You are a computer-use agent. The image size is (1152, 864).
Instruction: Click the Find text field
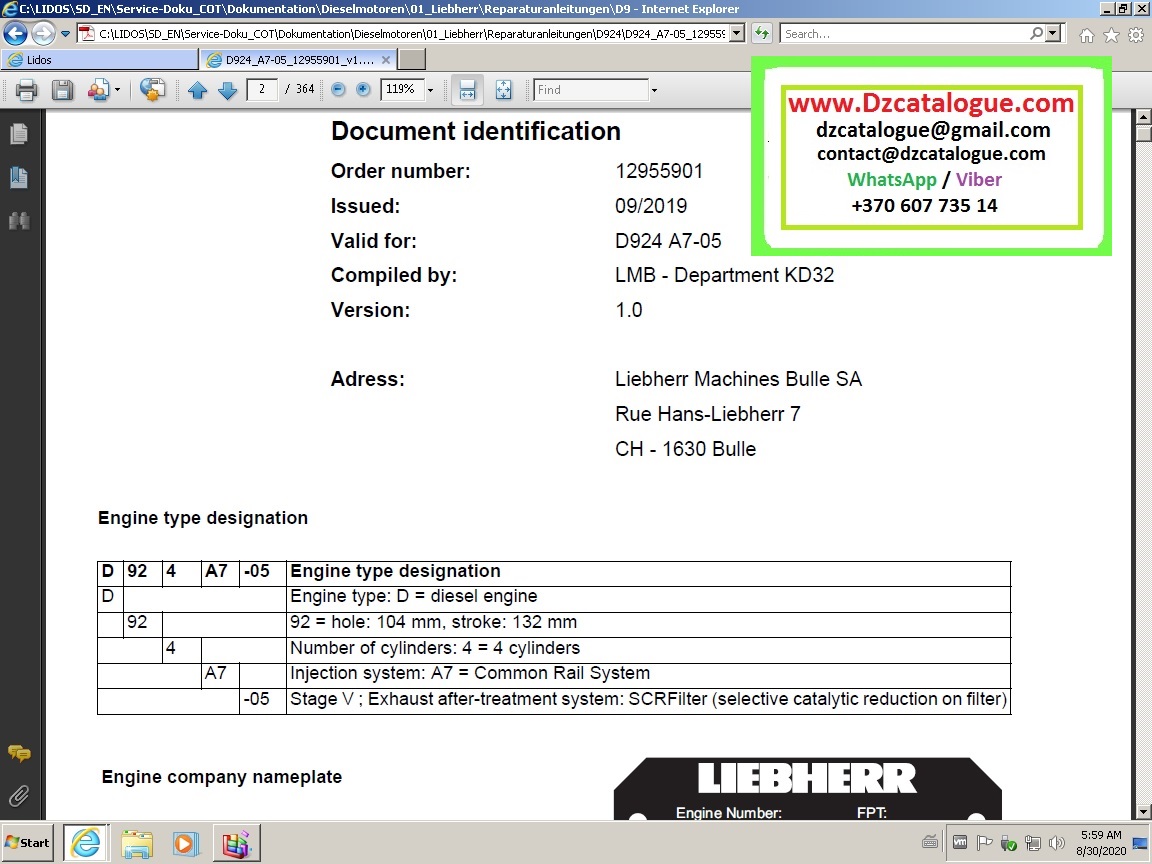point(591,90)
